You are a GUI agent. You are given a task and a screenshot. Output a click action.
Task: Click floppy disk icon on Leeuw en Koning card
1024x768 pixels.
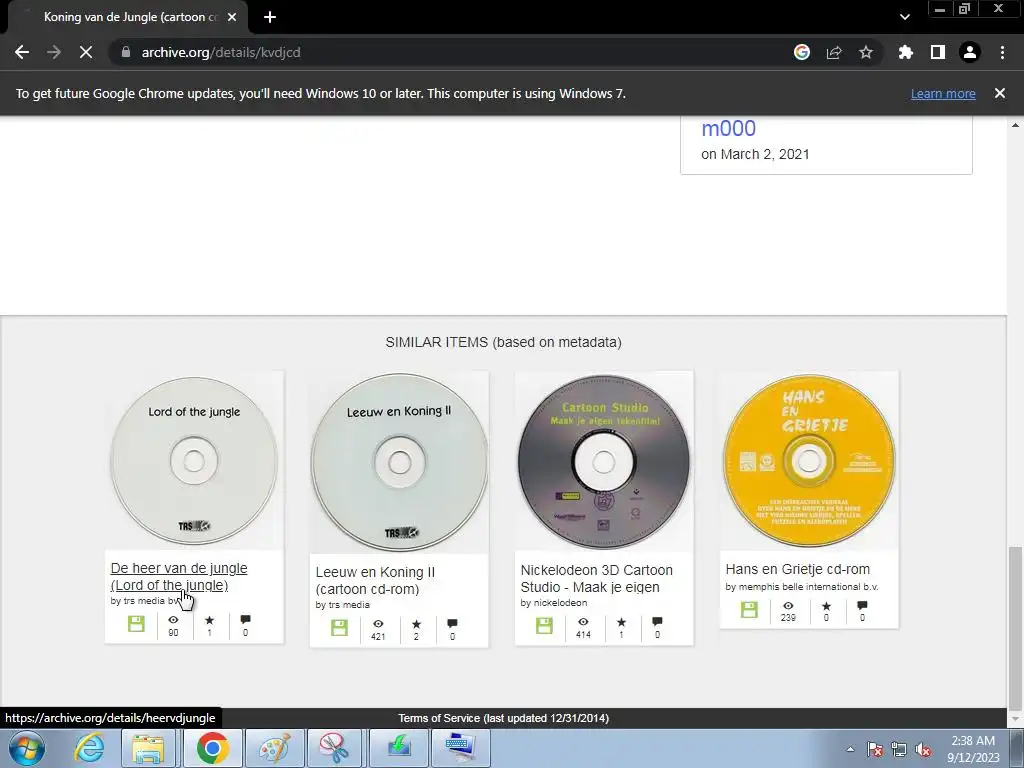pyautogui.click(x=340, y=628)
